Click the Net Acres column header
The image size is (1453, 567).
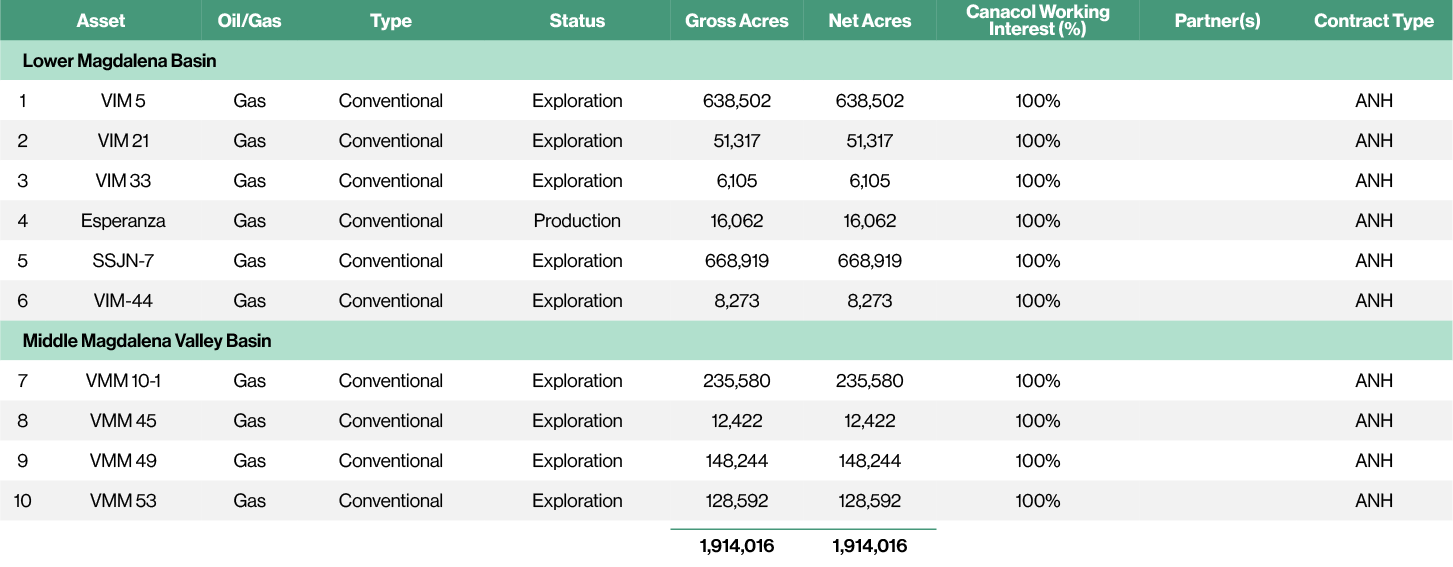tap(869, 21)
